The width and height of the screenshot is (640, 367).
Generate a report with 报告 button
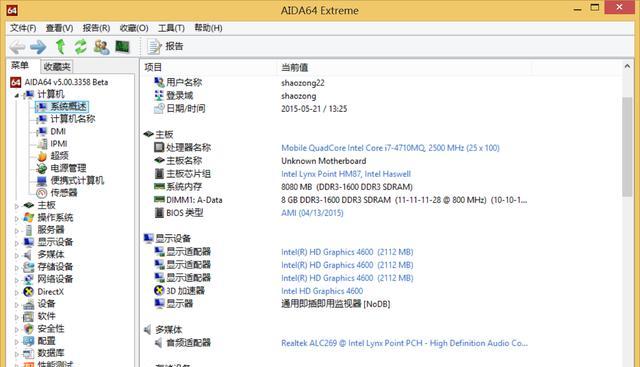(x=165, y=47)
